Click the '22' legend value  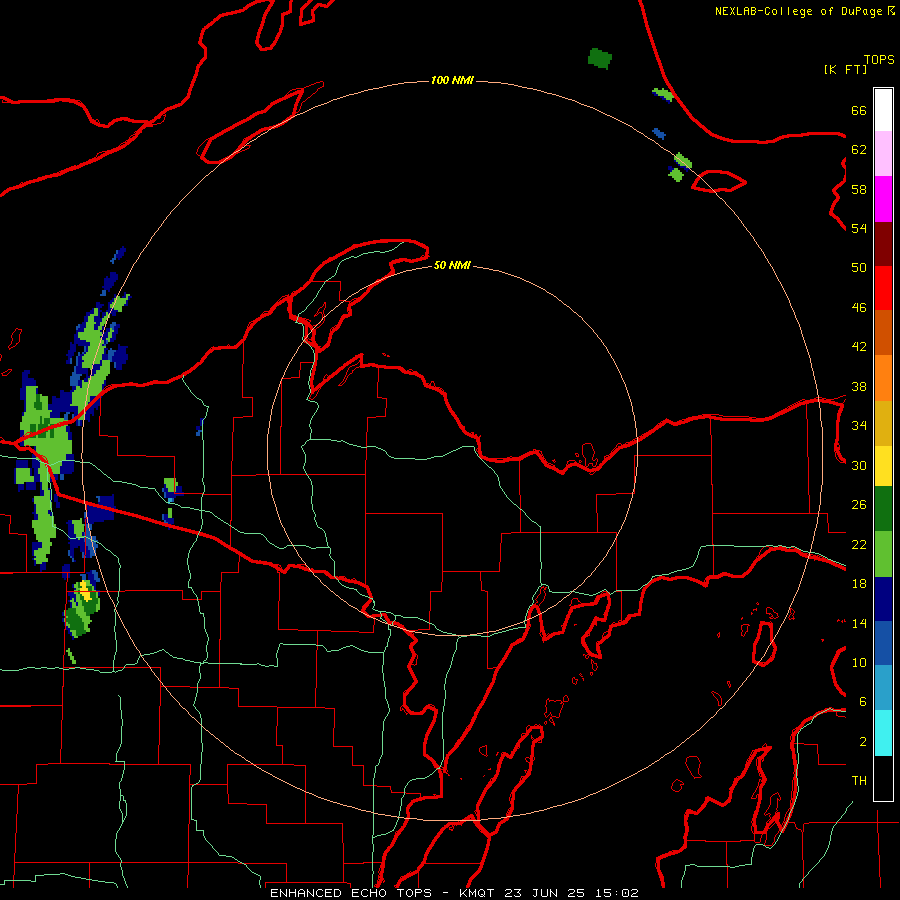(x=859, y=545)
